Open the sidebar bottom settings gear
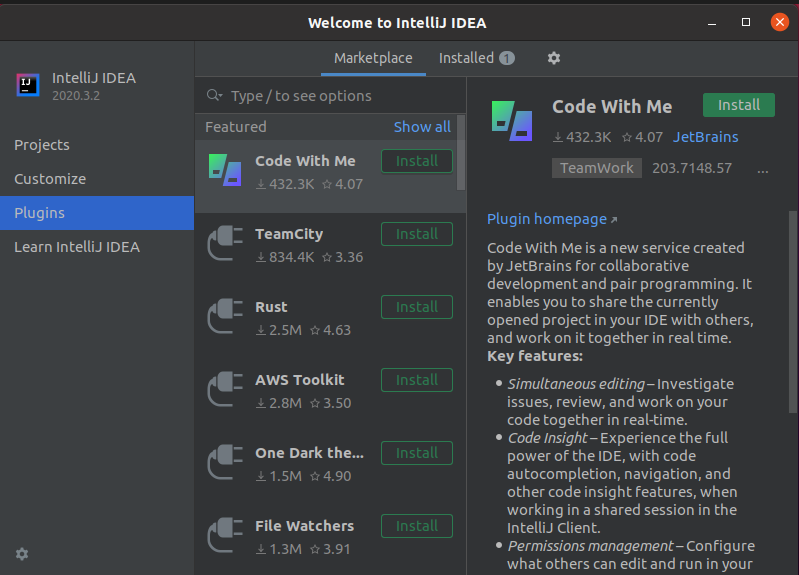 coord(22,554)
